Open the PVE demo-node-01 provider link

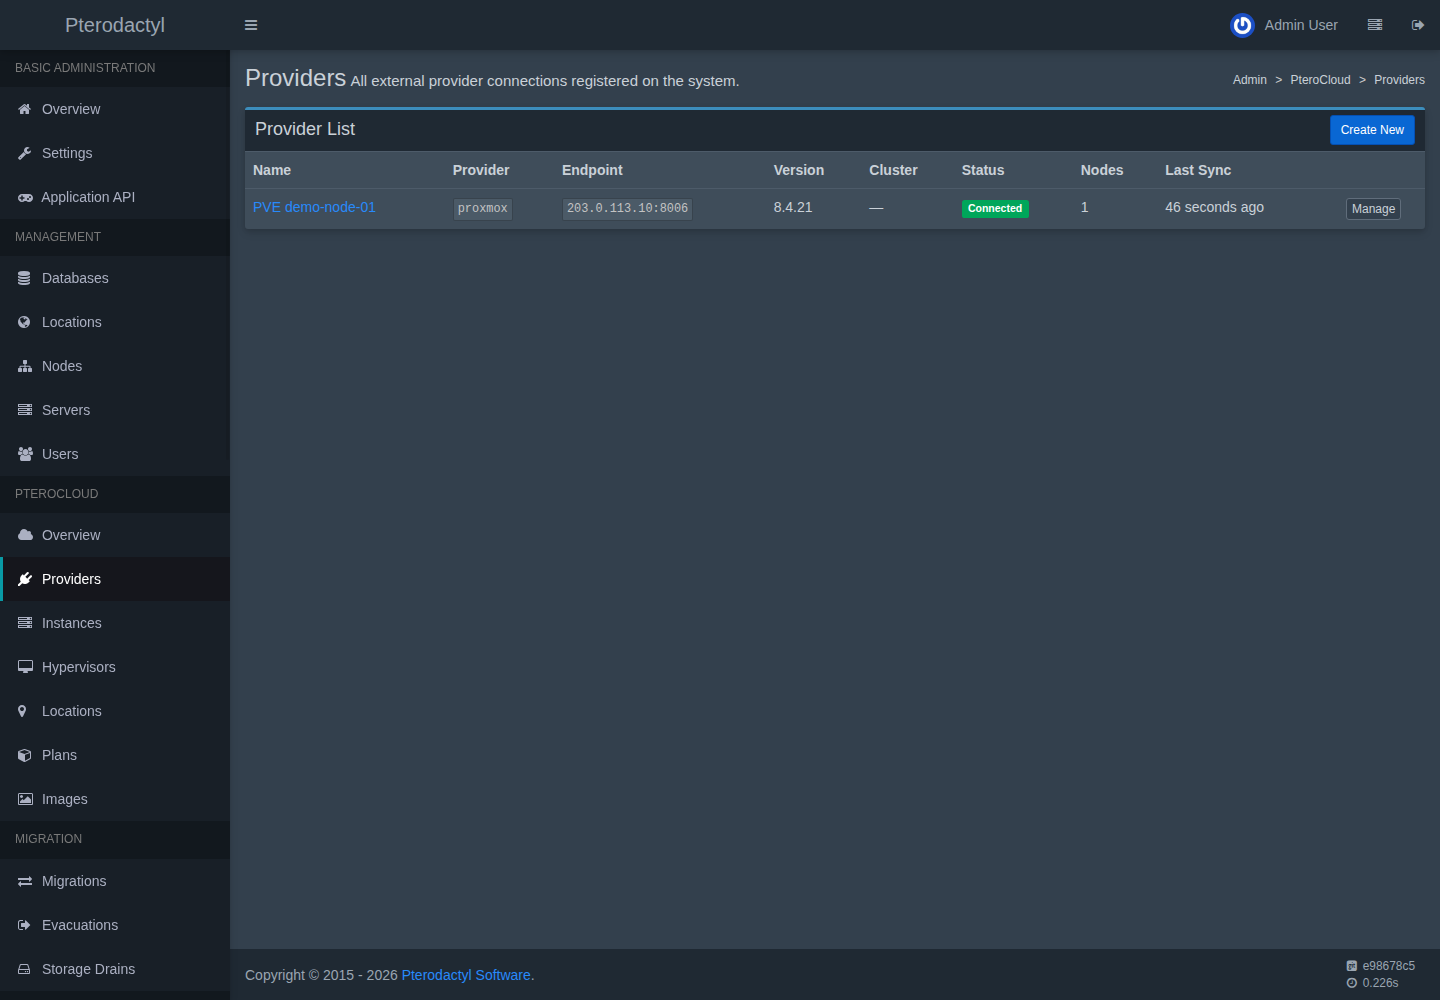click(x=314, y=207)
